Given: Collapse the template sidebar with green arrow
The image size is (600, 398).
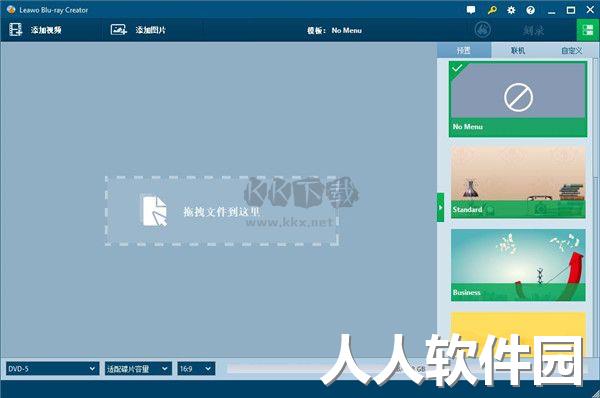Looking at the screenshot, I should click(x=440, y=207).
